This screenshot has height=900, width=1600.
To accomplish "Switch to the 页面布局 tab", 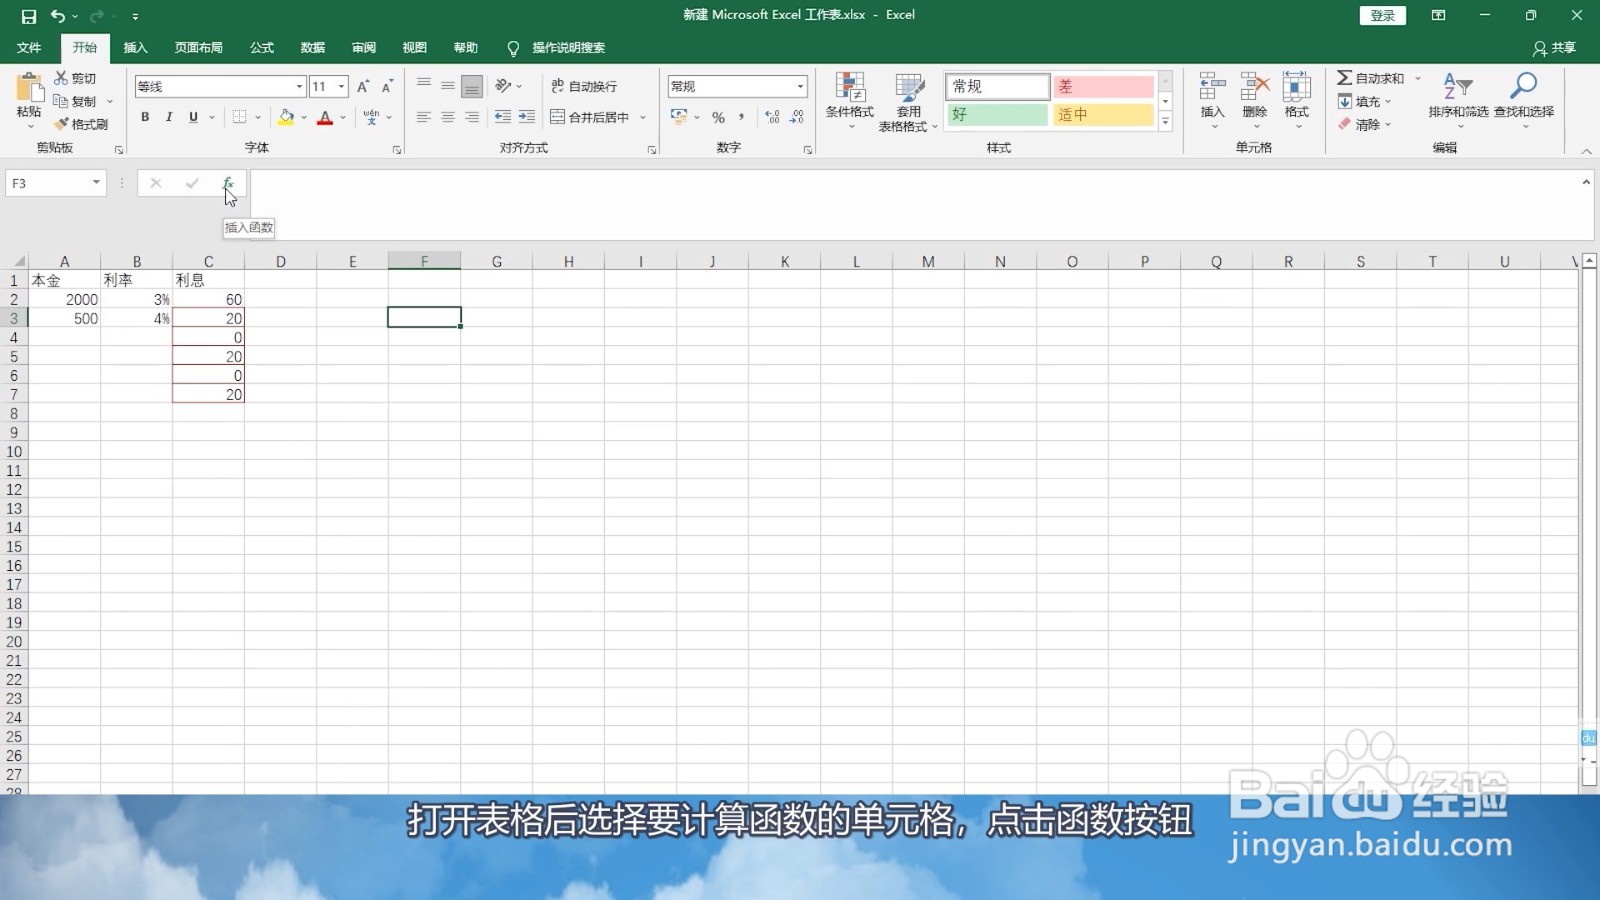I will pyautogui.click(x=198, y=48).
